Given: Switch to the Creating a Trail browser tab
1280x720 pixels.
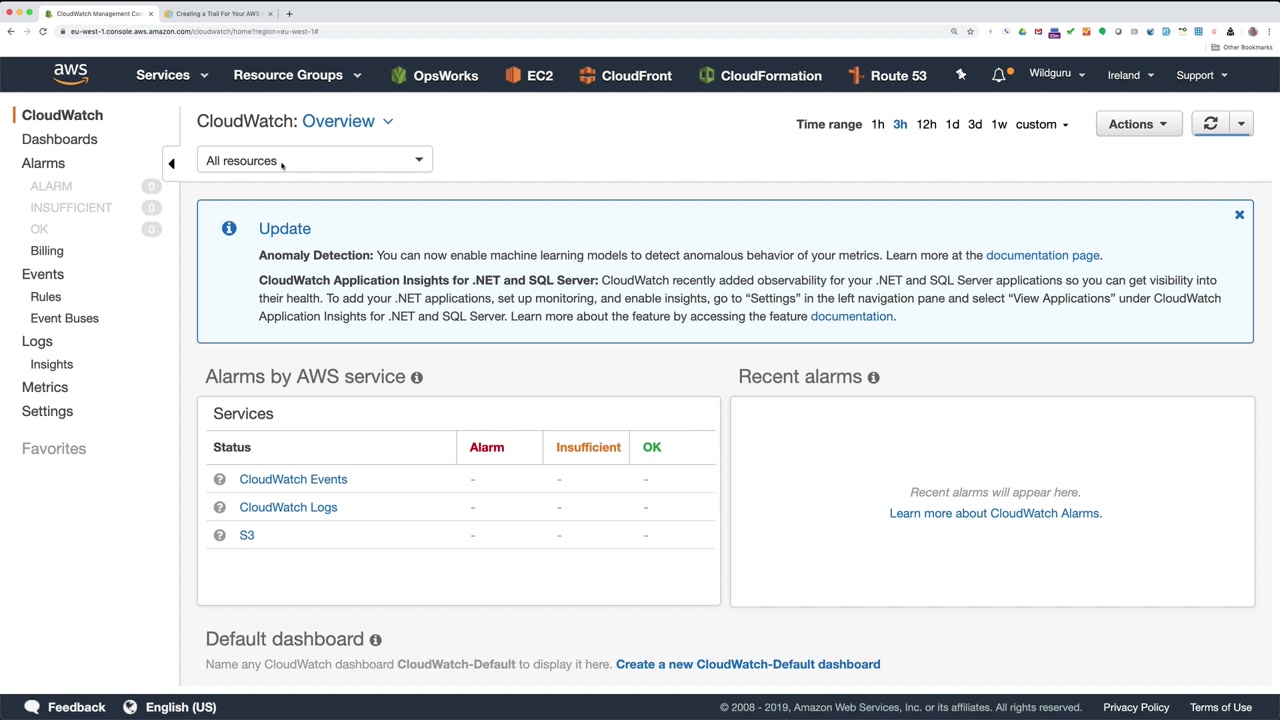Looking at the screenshot, I should coord(218,14).
